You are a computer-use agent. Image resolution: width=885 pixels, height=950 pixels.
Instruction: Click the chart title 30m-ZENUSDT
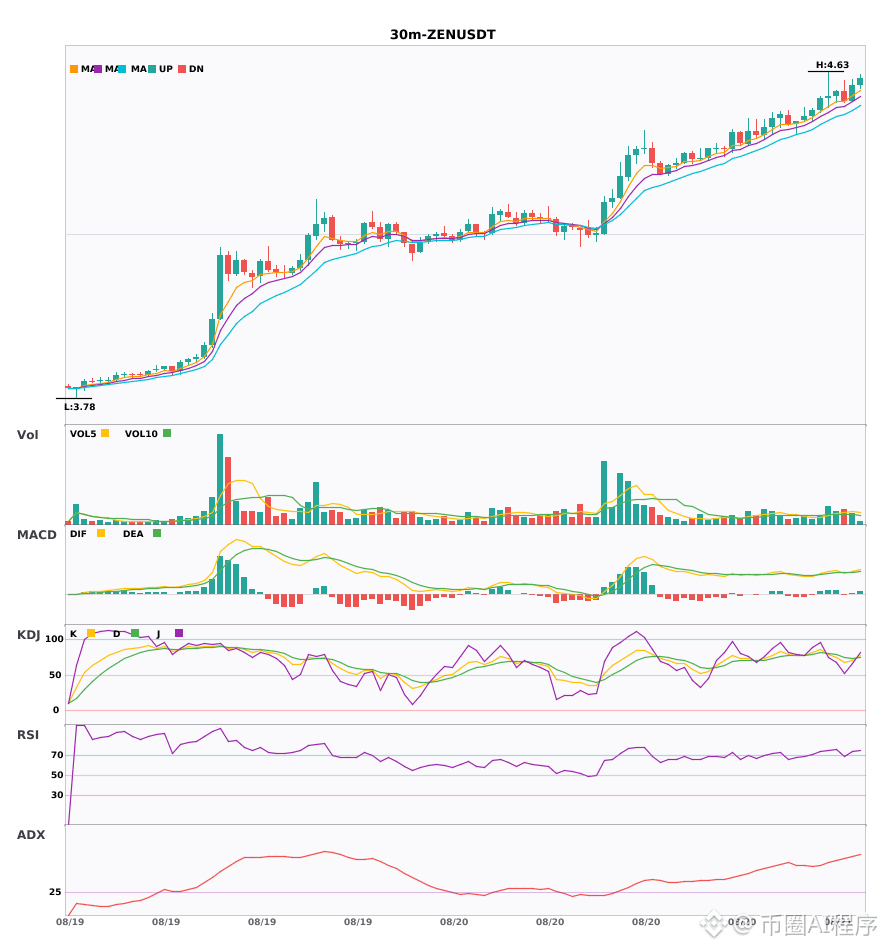pos(443,35)
